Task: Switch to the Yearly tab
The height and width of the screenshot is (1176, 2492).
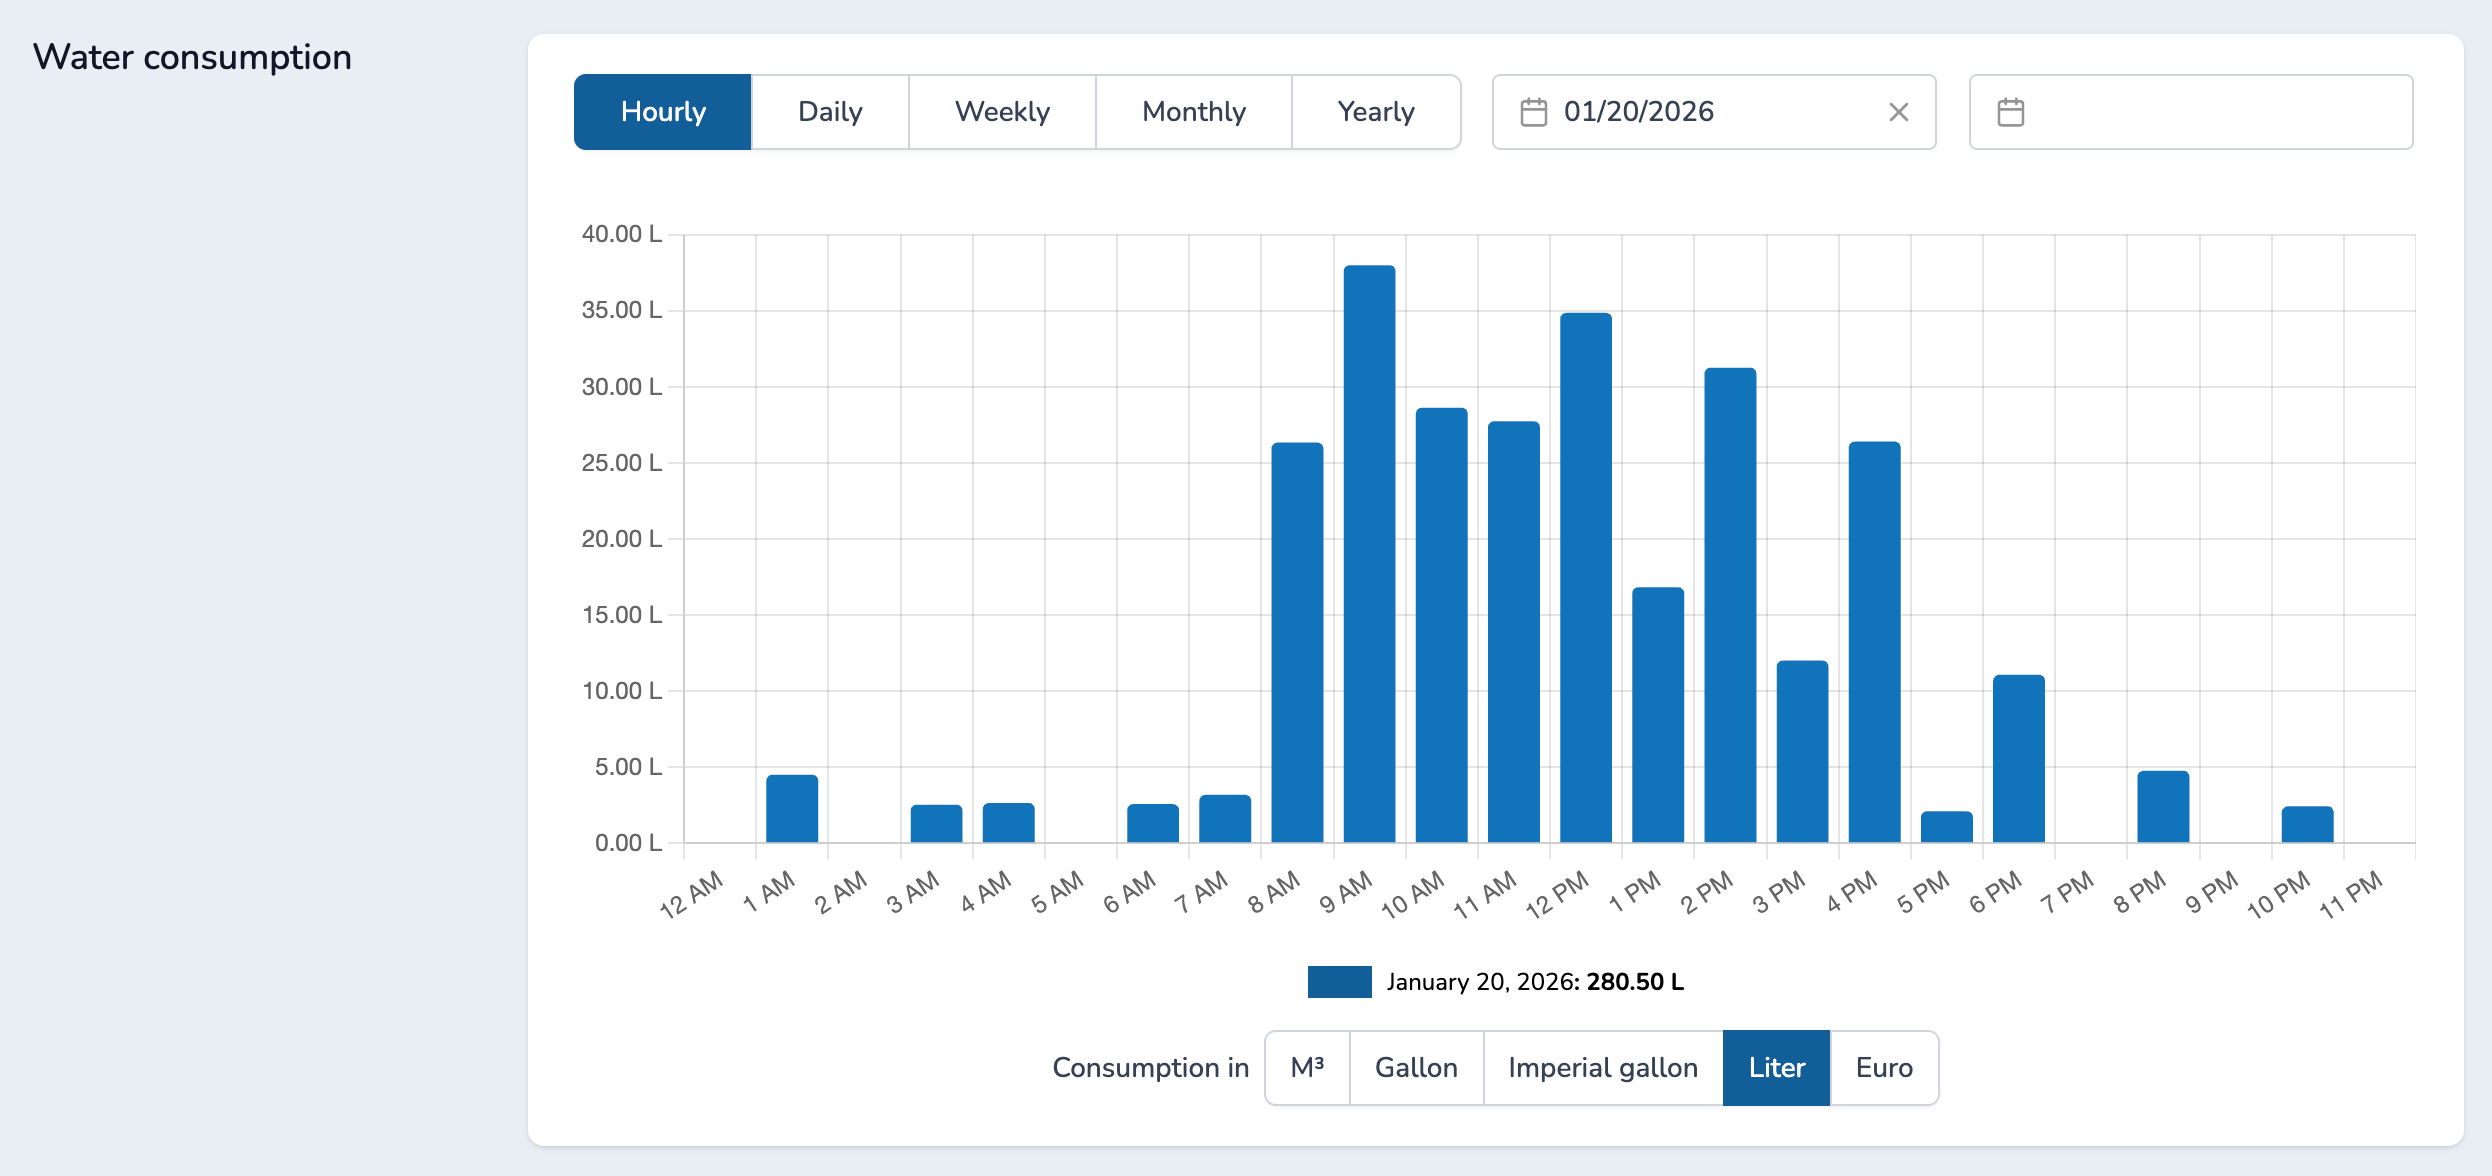Action: pos(1376,112)
